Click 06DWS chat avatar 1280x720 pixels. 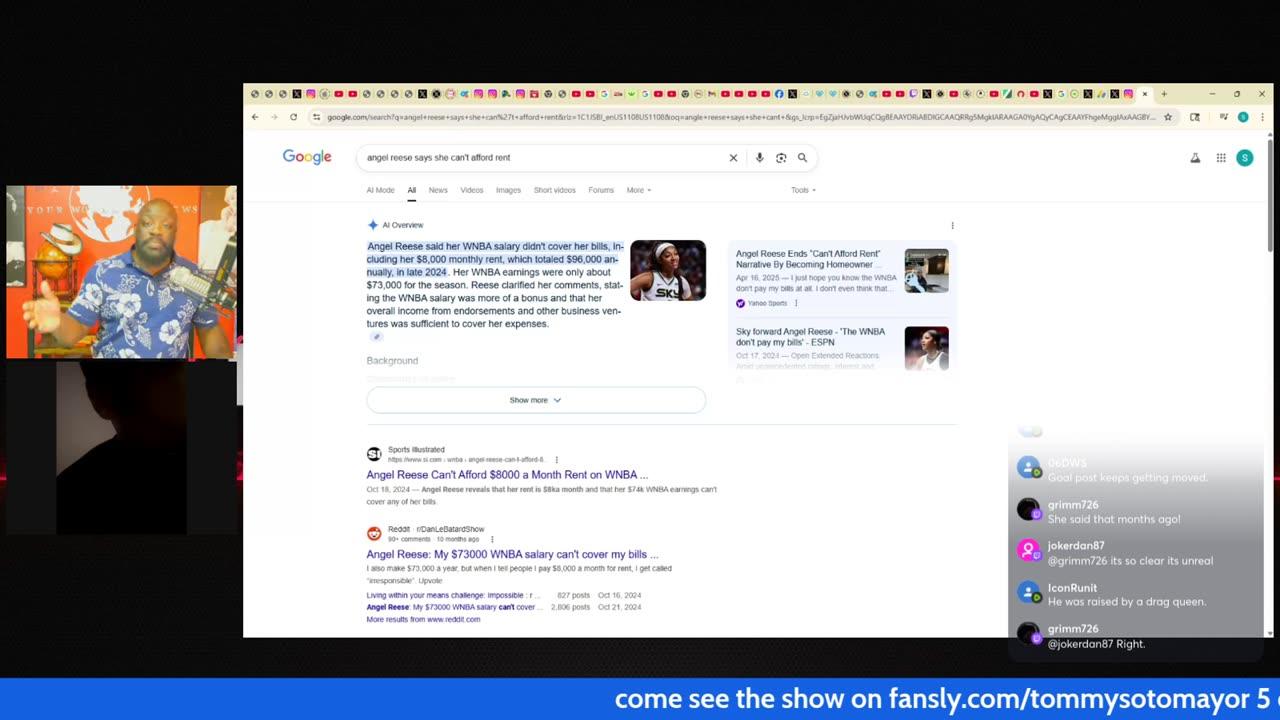click(x=1028, y=468)
